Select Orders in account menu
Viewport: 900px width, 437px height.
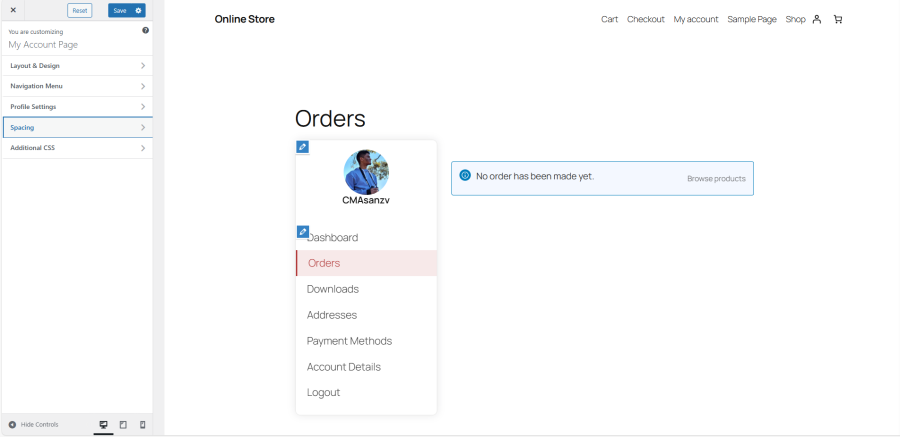[366, 263]
